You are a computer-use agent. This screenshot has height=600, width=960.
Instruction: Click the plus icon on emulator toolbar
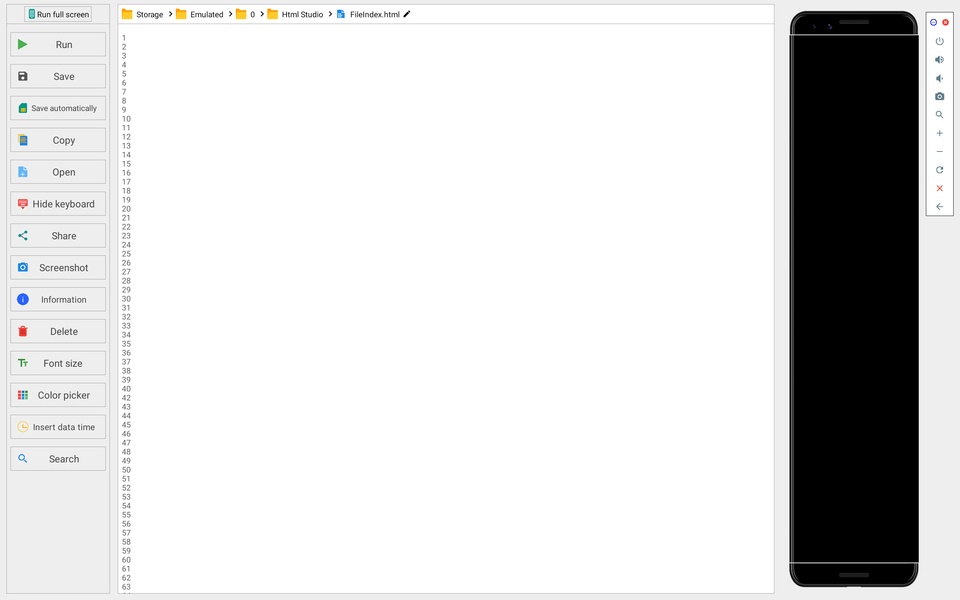tap(939, 133)
